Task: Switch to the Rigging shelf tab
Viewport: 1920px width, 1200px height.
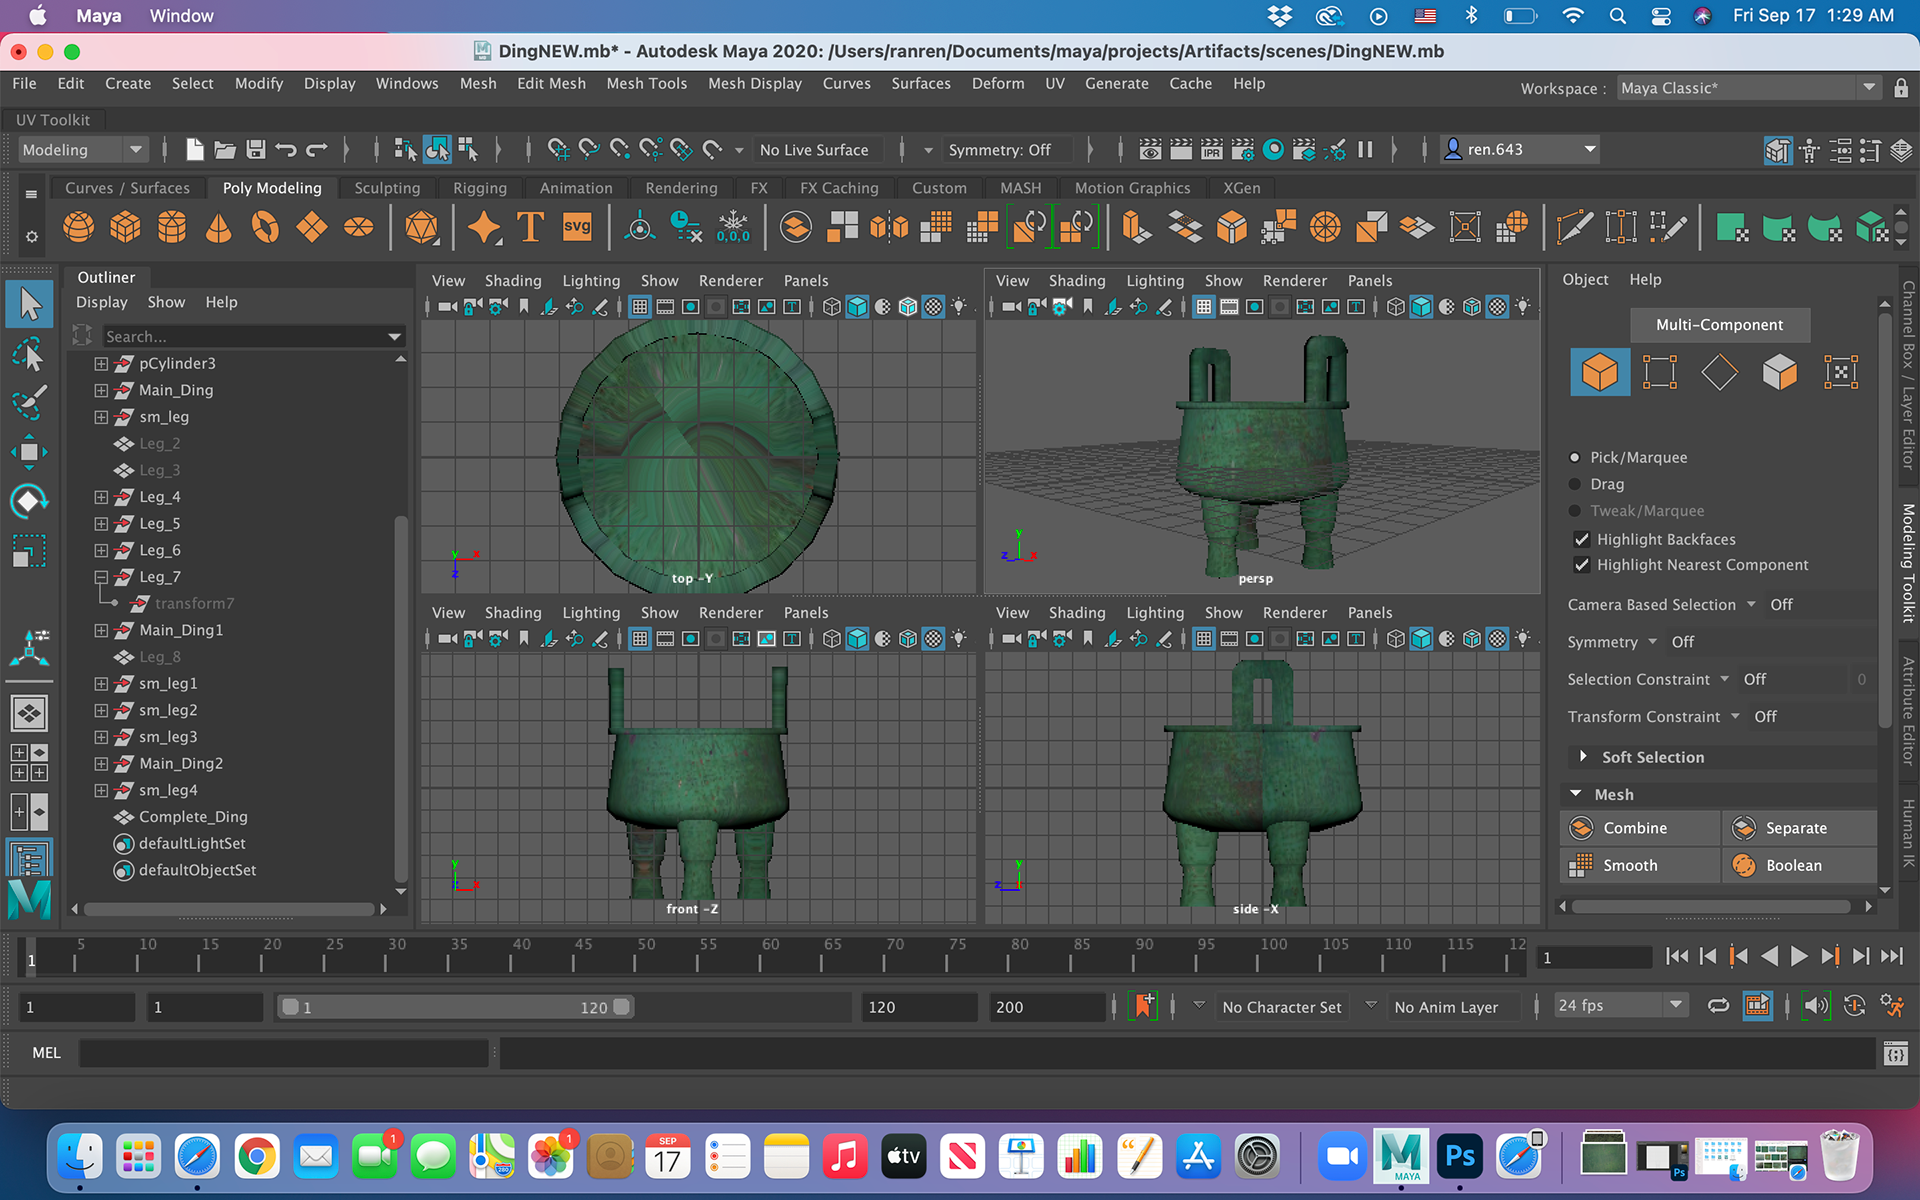Action: [479, 188]
